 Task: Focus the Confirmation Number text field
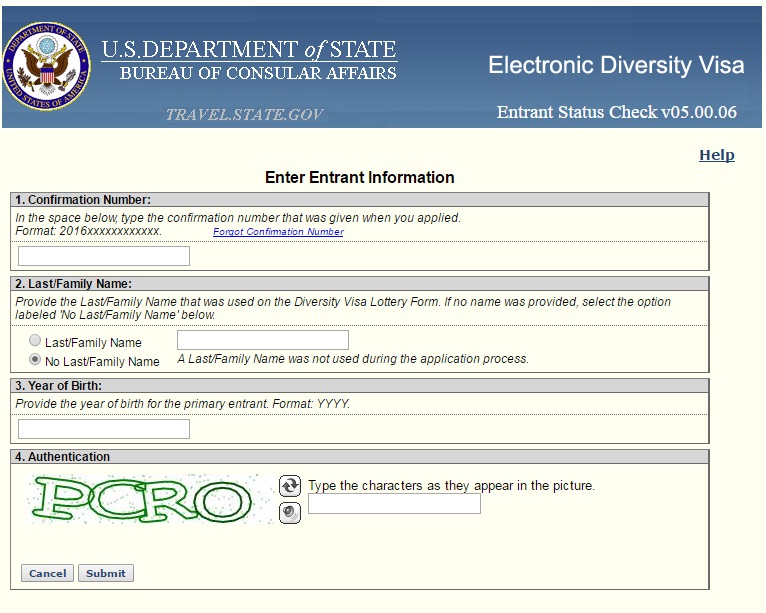click(x=104, y=256)
